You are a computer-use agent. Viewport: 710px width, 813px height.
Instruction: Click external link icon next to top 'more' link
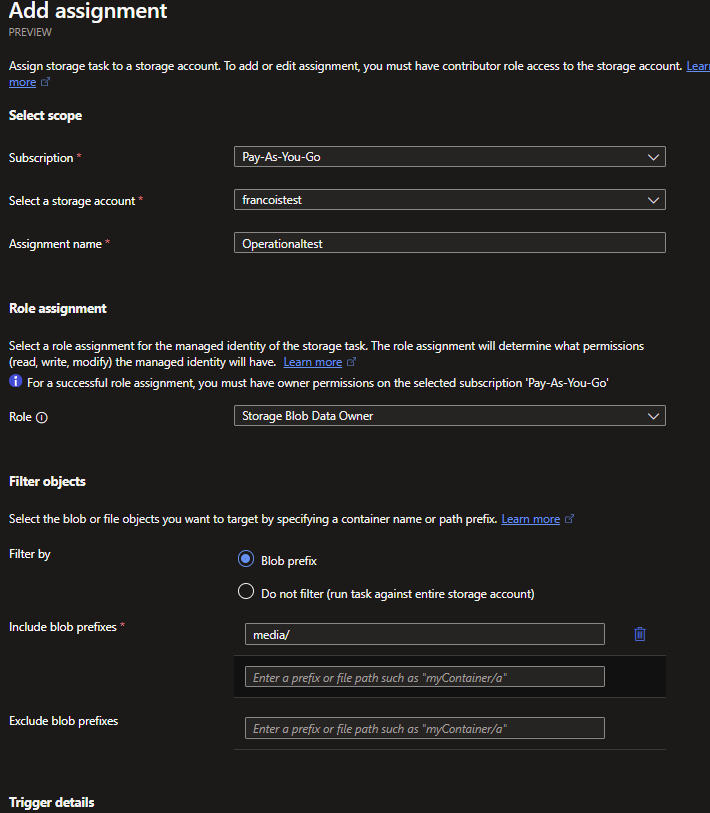coord(45,82)
